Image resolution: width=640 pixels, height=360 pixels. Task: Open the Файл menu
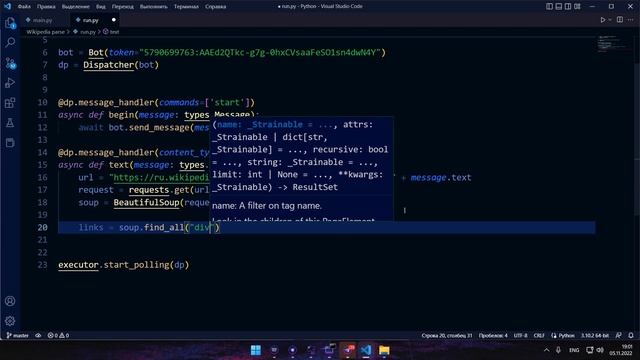click(x=24, y=7)
